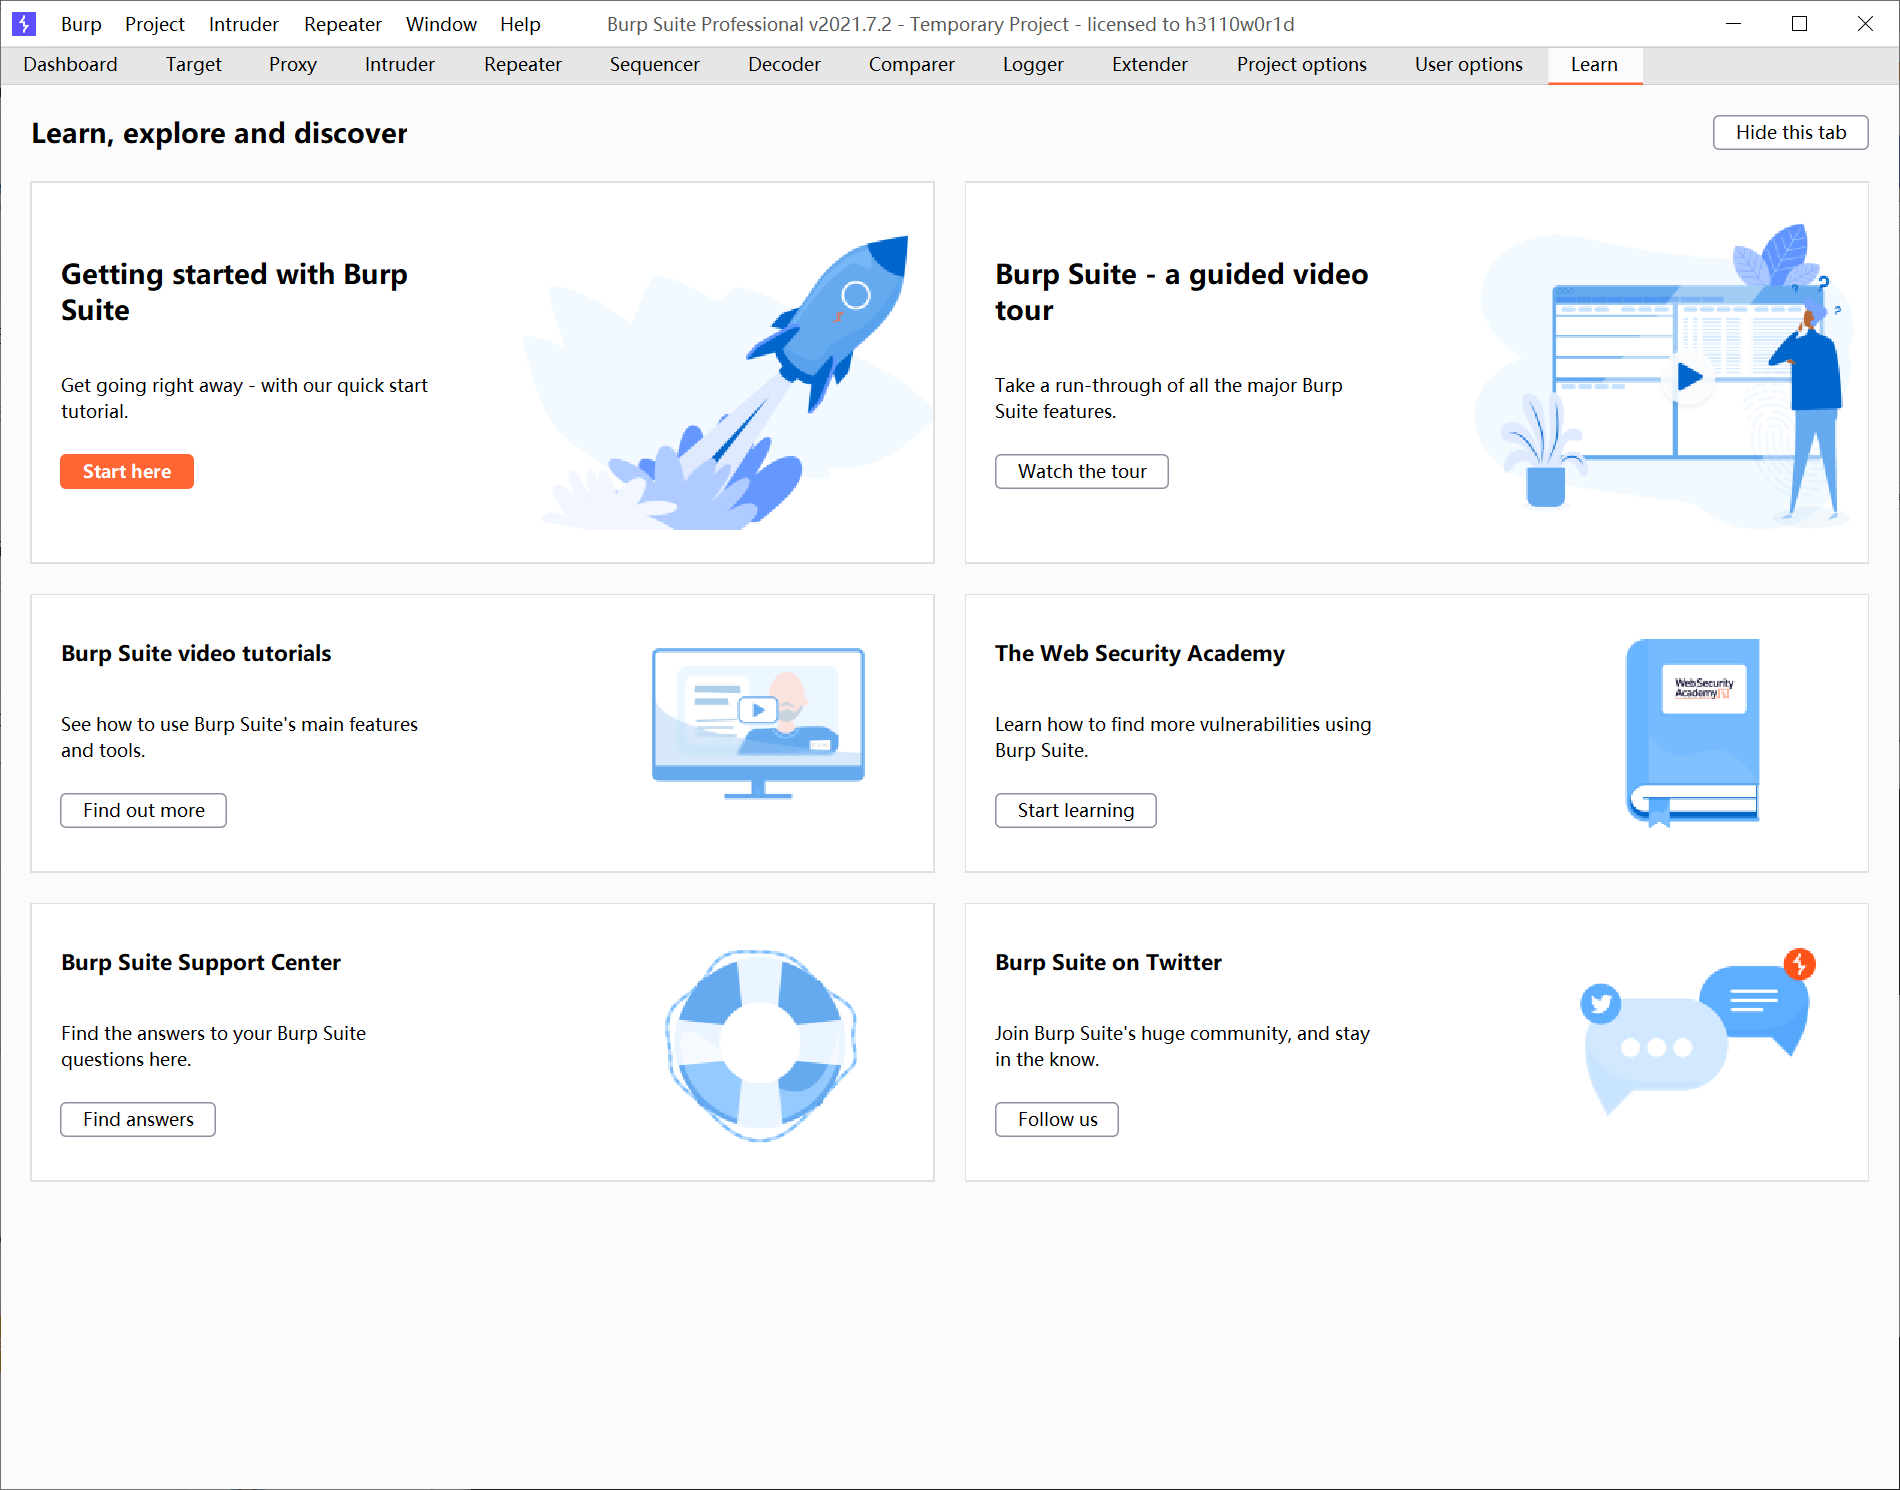Viewport: 1900px width, 1490px height.
Task: Click the Watch the tour button
Action: tap(1082, 471)
